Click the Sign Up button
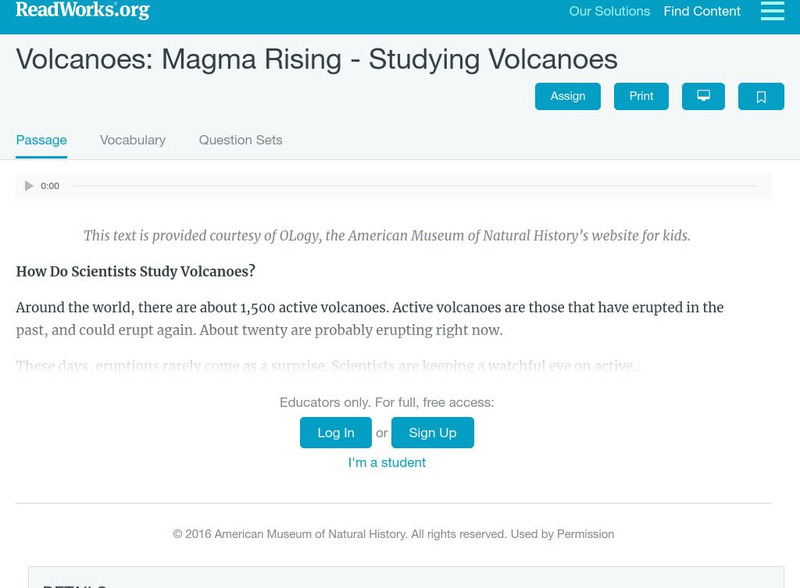 pyautogui.click(x=432, y=433)
